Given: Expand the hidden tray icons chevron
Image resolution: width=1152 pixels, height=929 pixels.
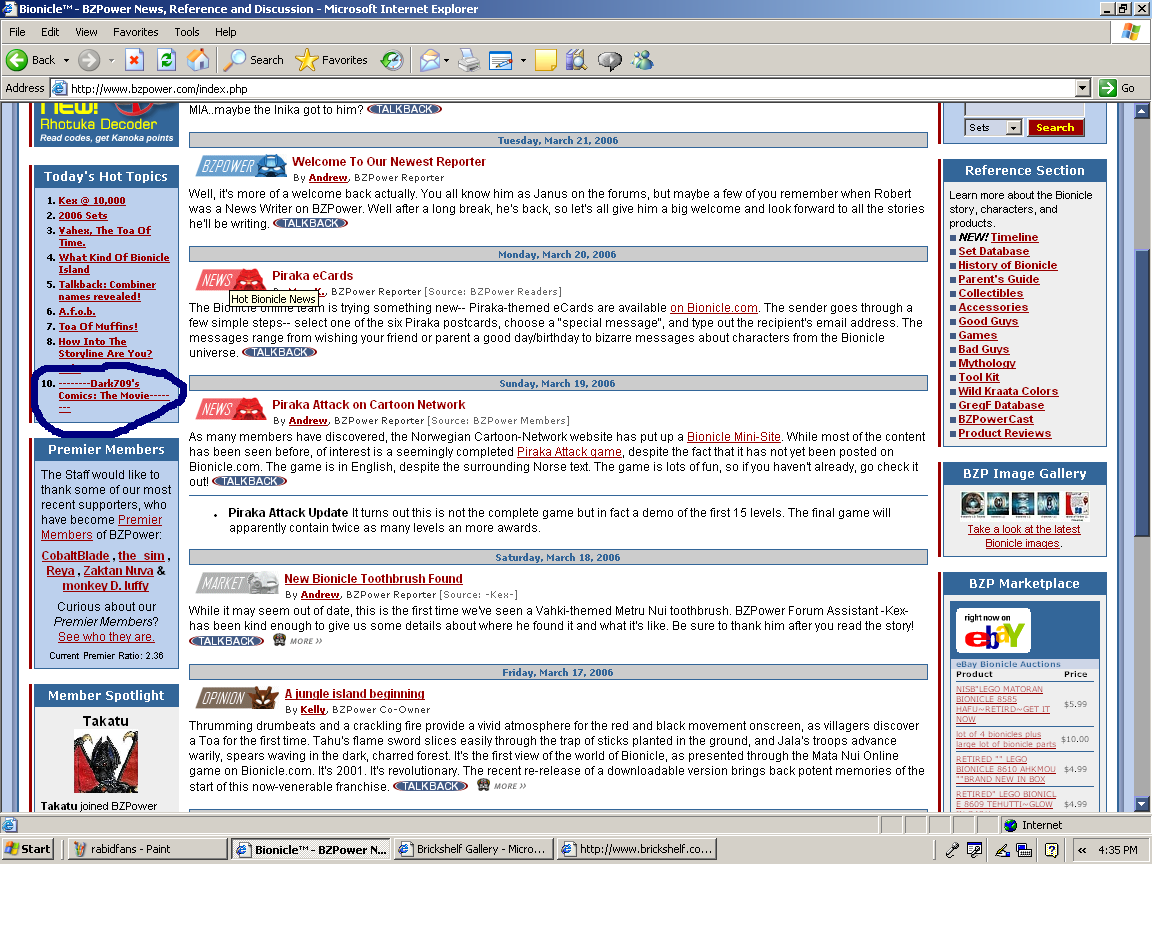Looking at the screenshot, I should coord(1081,850).
